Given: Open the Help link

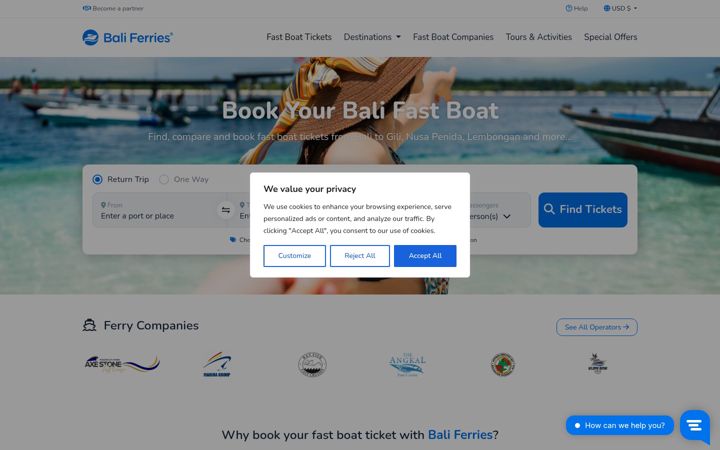Looking at the screenshot, I should click(576, 8).
